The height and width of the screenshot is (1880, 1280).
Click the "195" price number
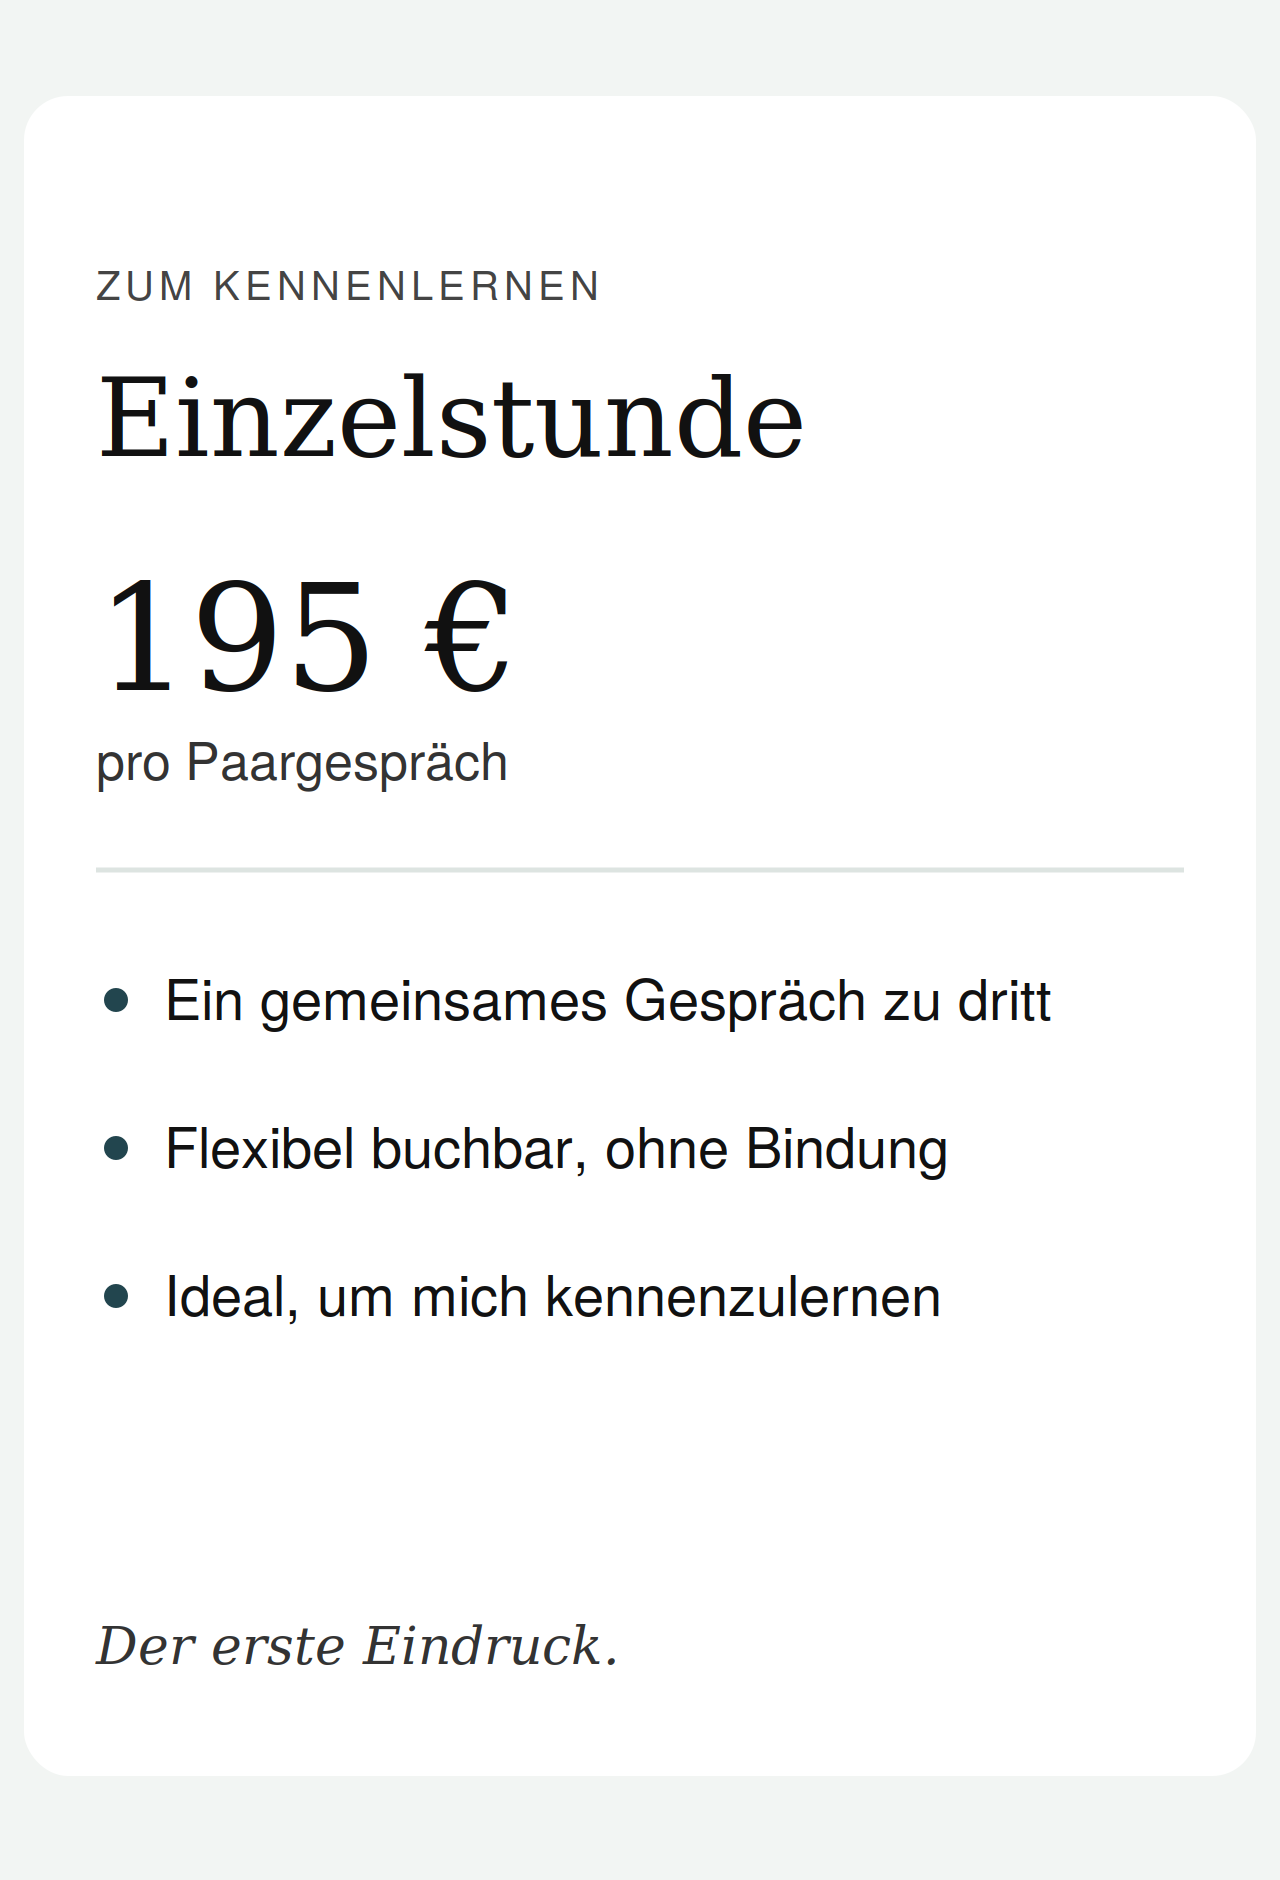click(x=238, y=637)
